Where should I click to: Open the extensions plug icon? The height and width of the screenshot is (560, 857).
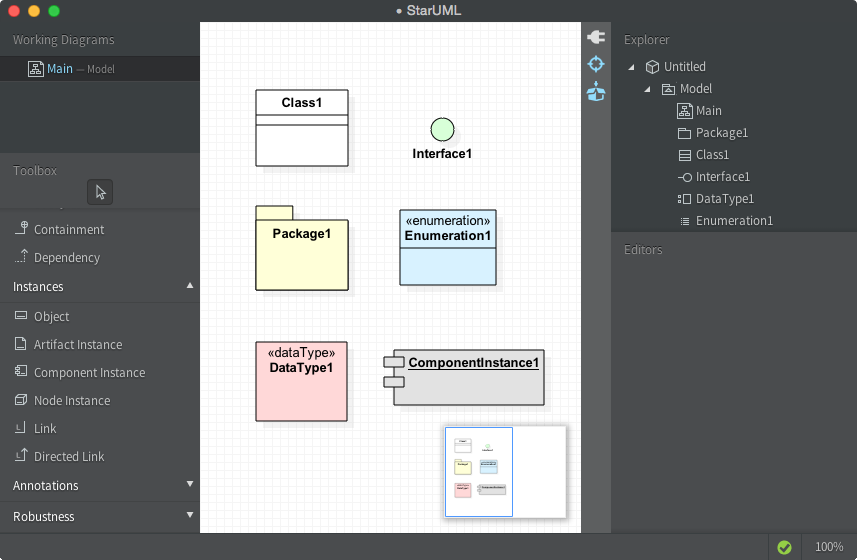[596, 37]
